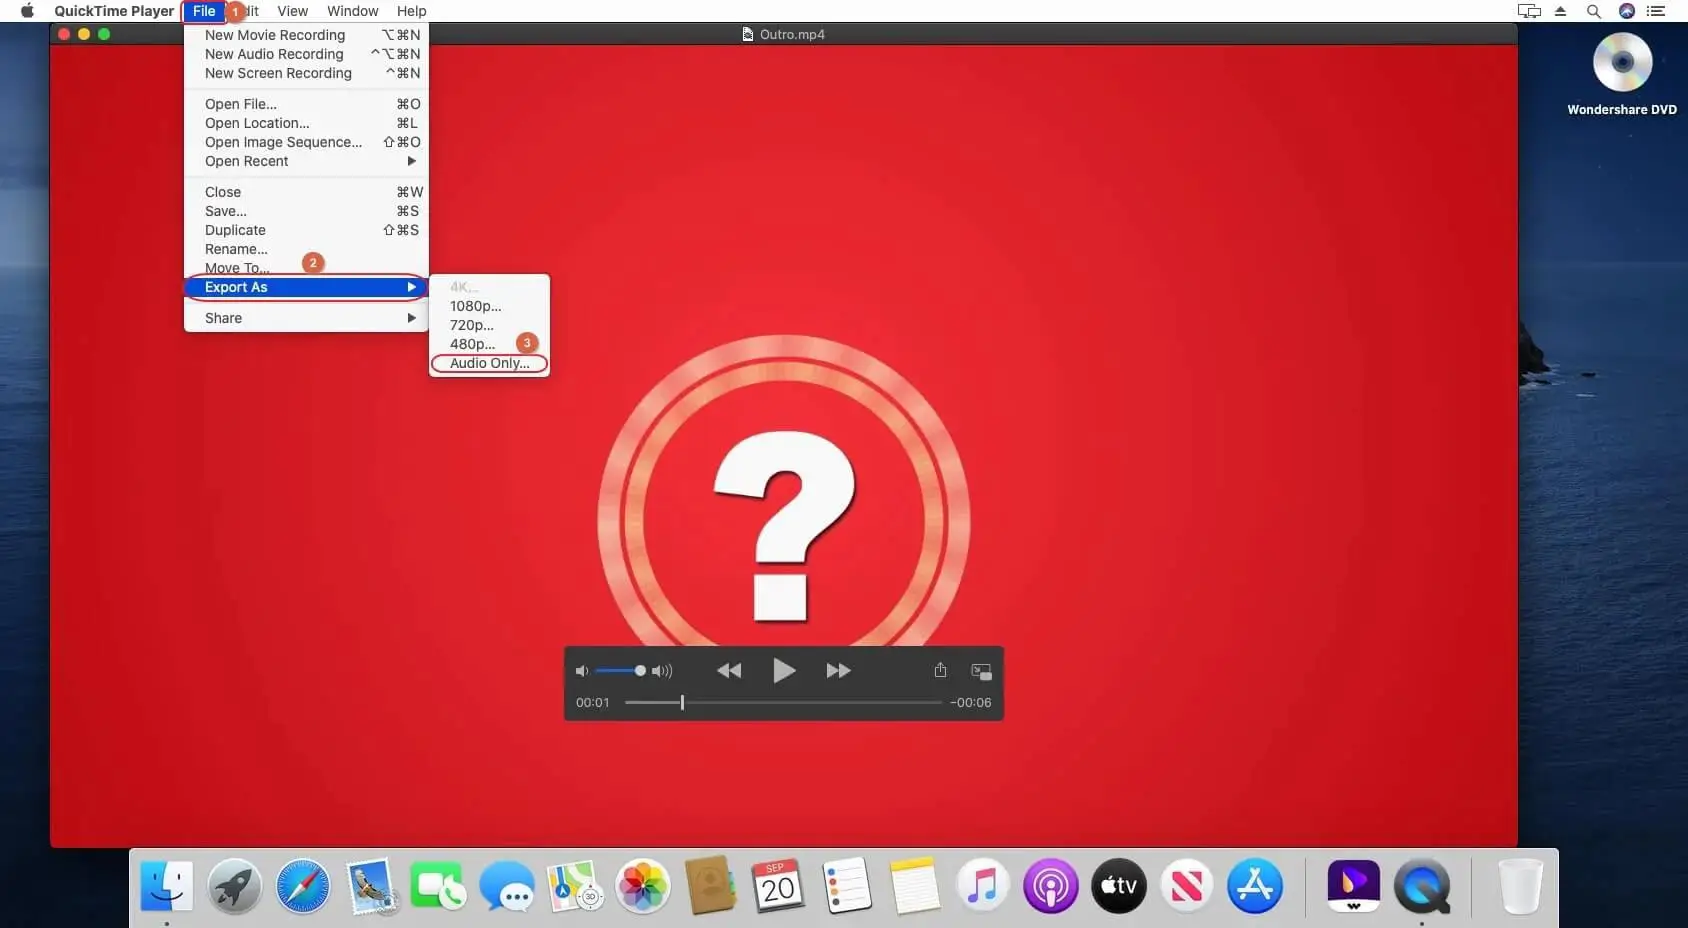Open the Notification Center list icon

click(1656, 11)
